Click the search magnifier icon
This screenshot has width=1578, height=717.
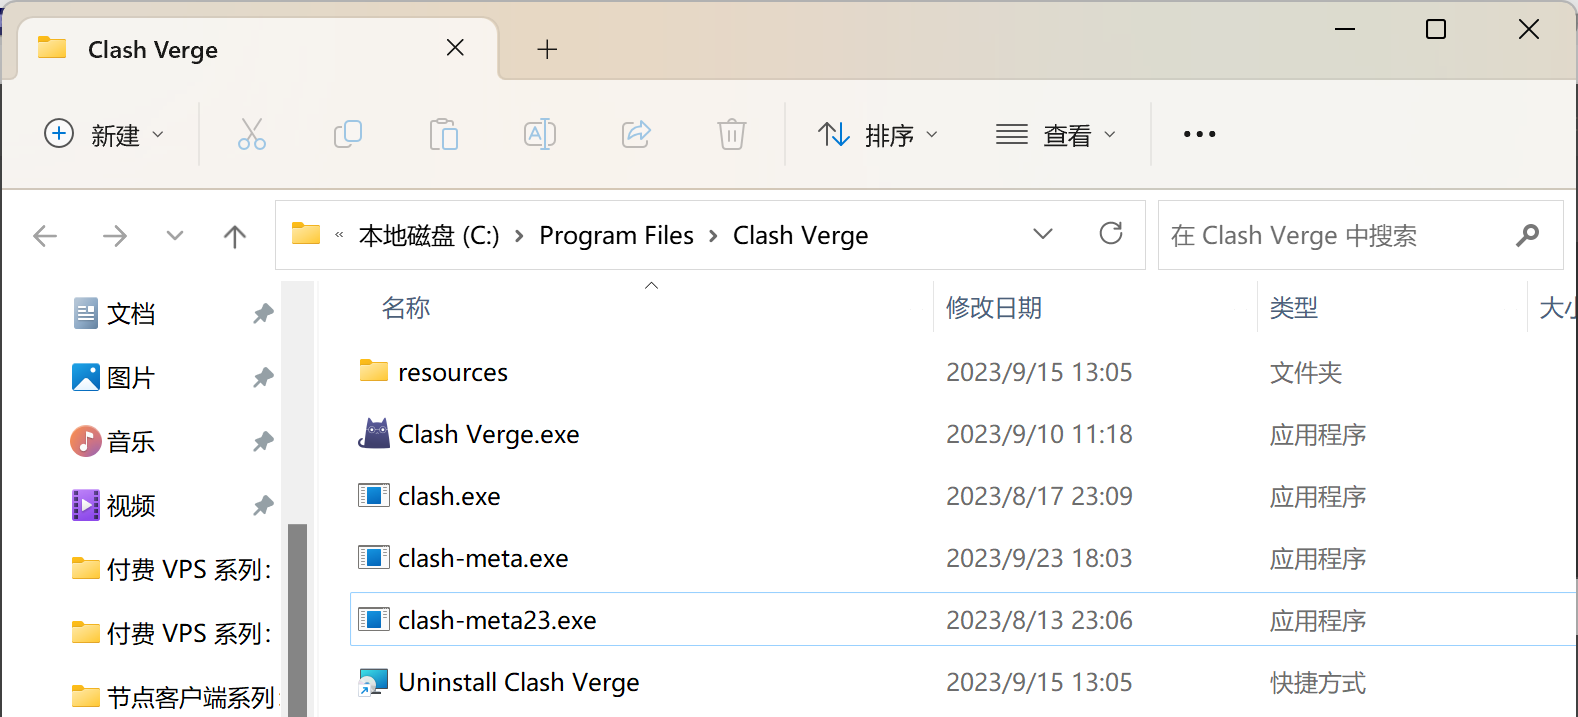pyautogui.click(x=1527, y=235)
